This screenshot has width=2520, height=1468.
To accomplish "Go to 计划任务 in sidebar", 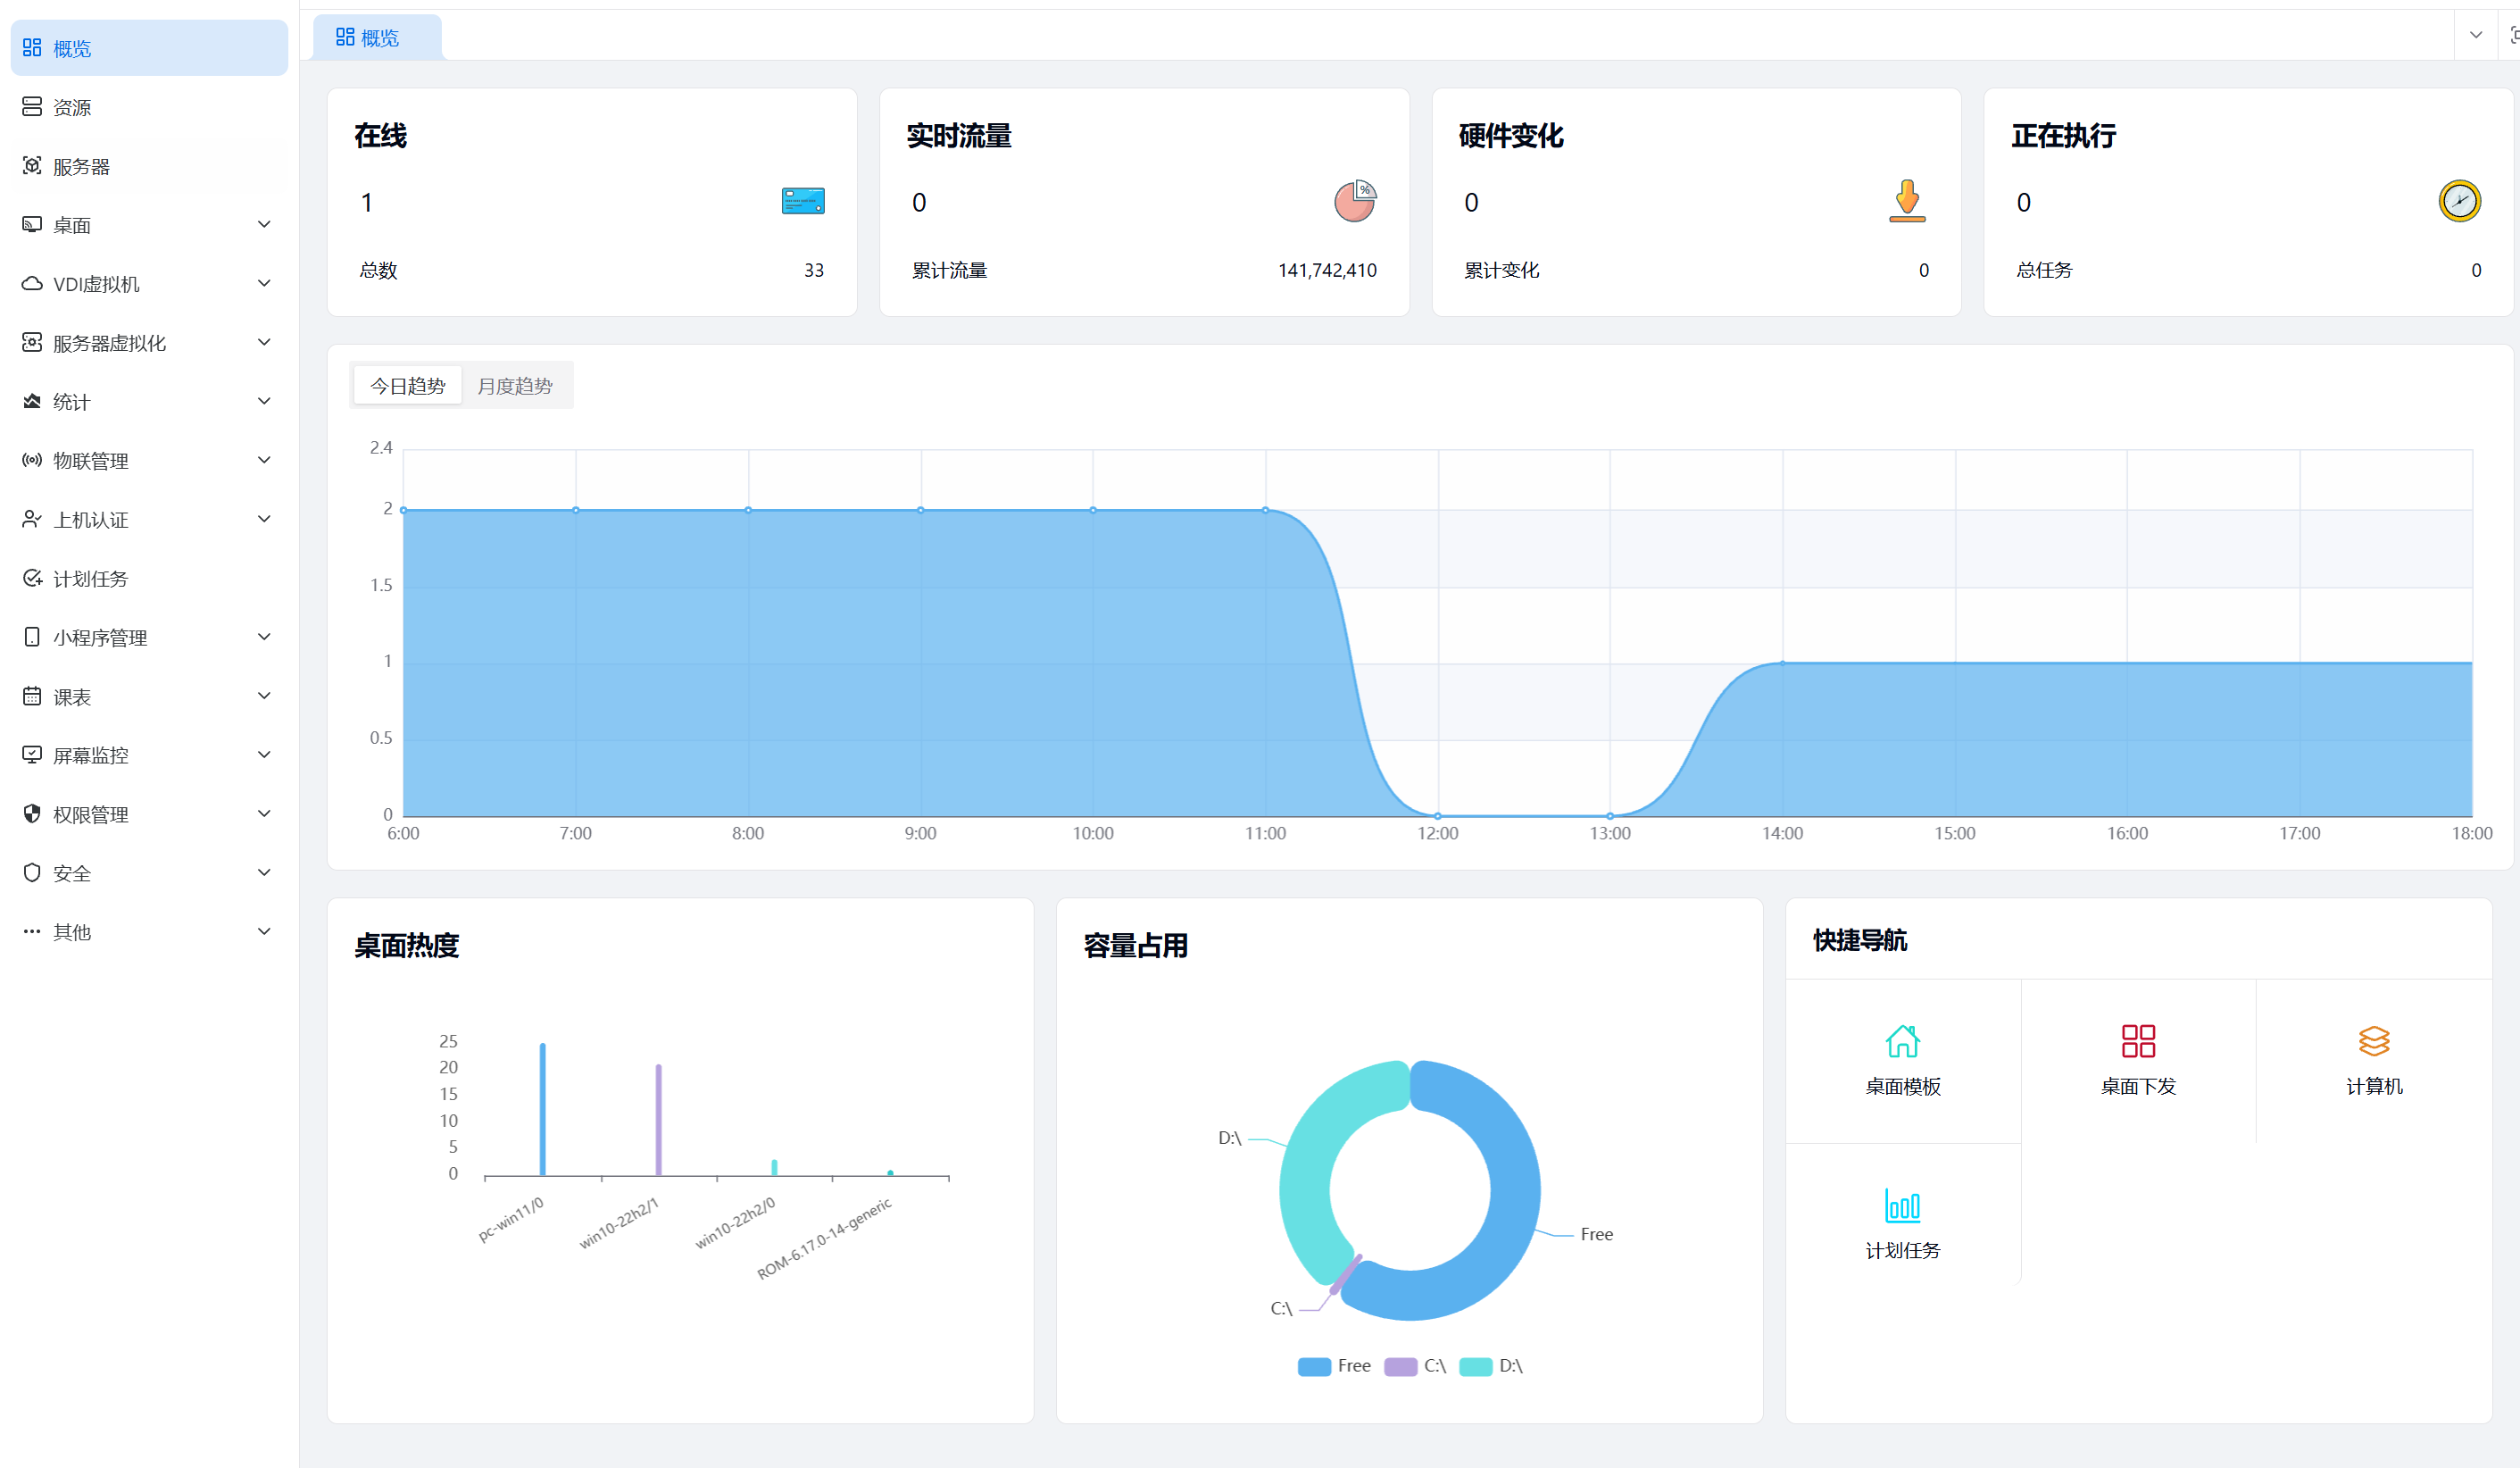I will 90,579.
